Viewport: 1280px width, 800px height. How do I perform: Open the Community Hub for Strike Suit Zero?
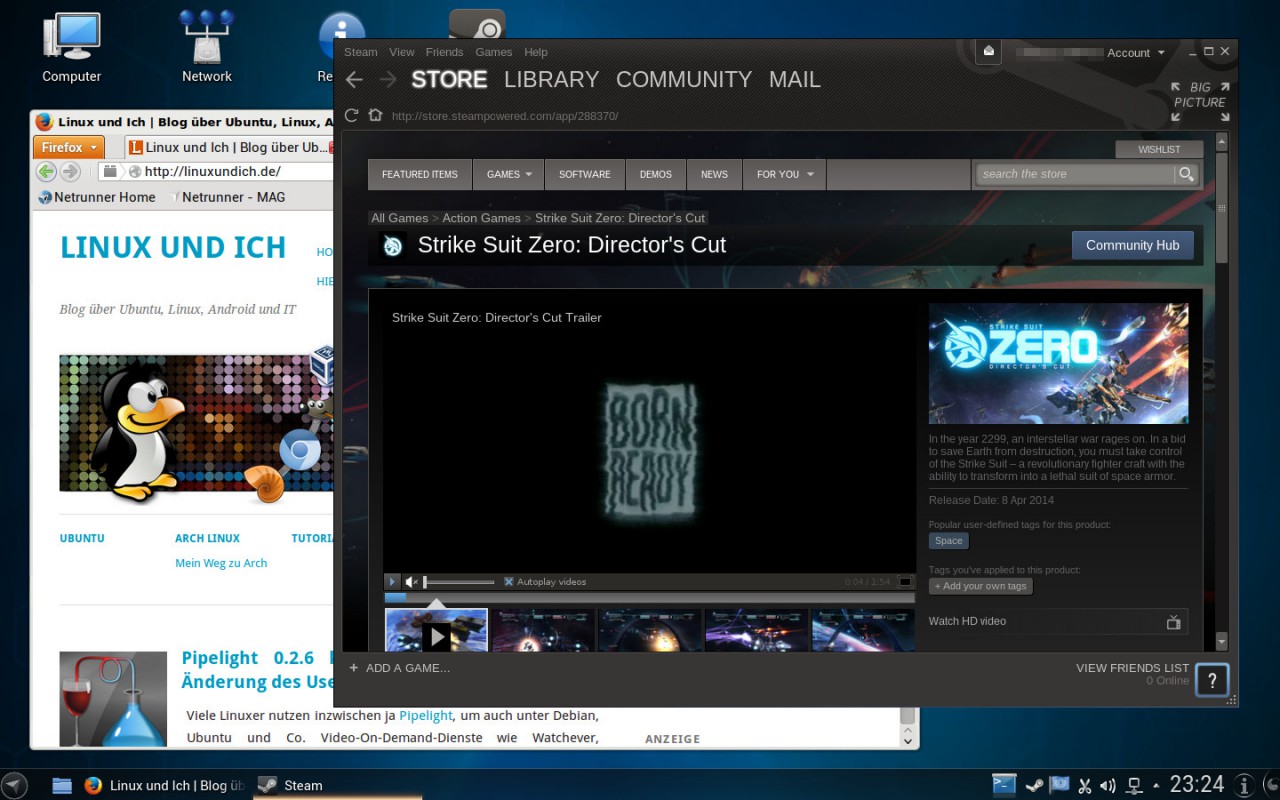coord(1133,244)
